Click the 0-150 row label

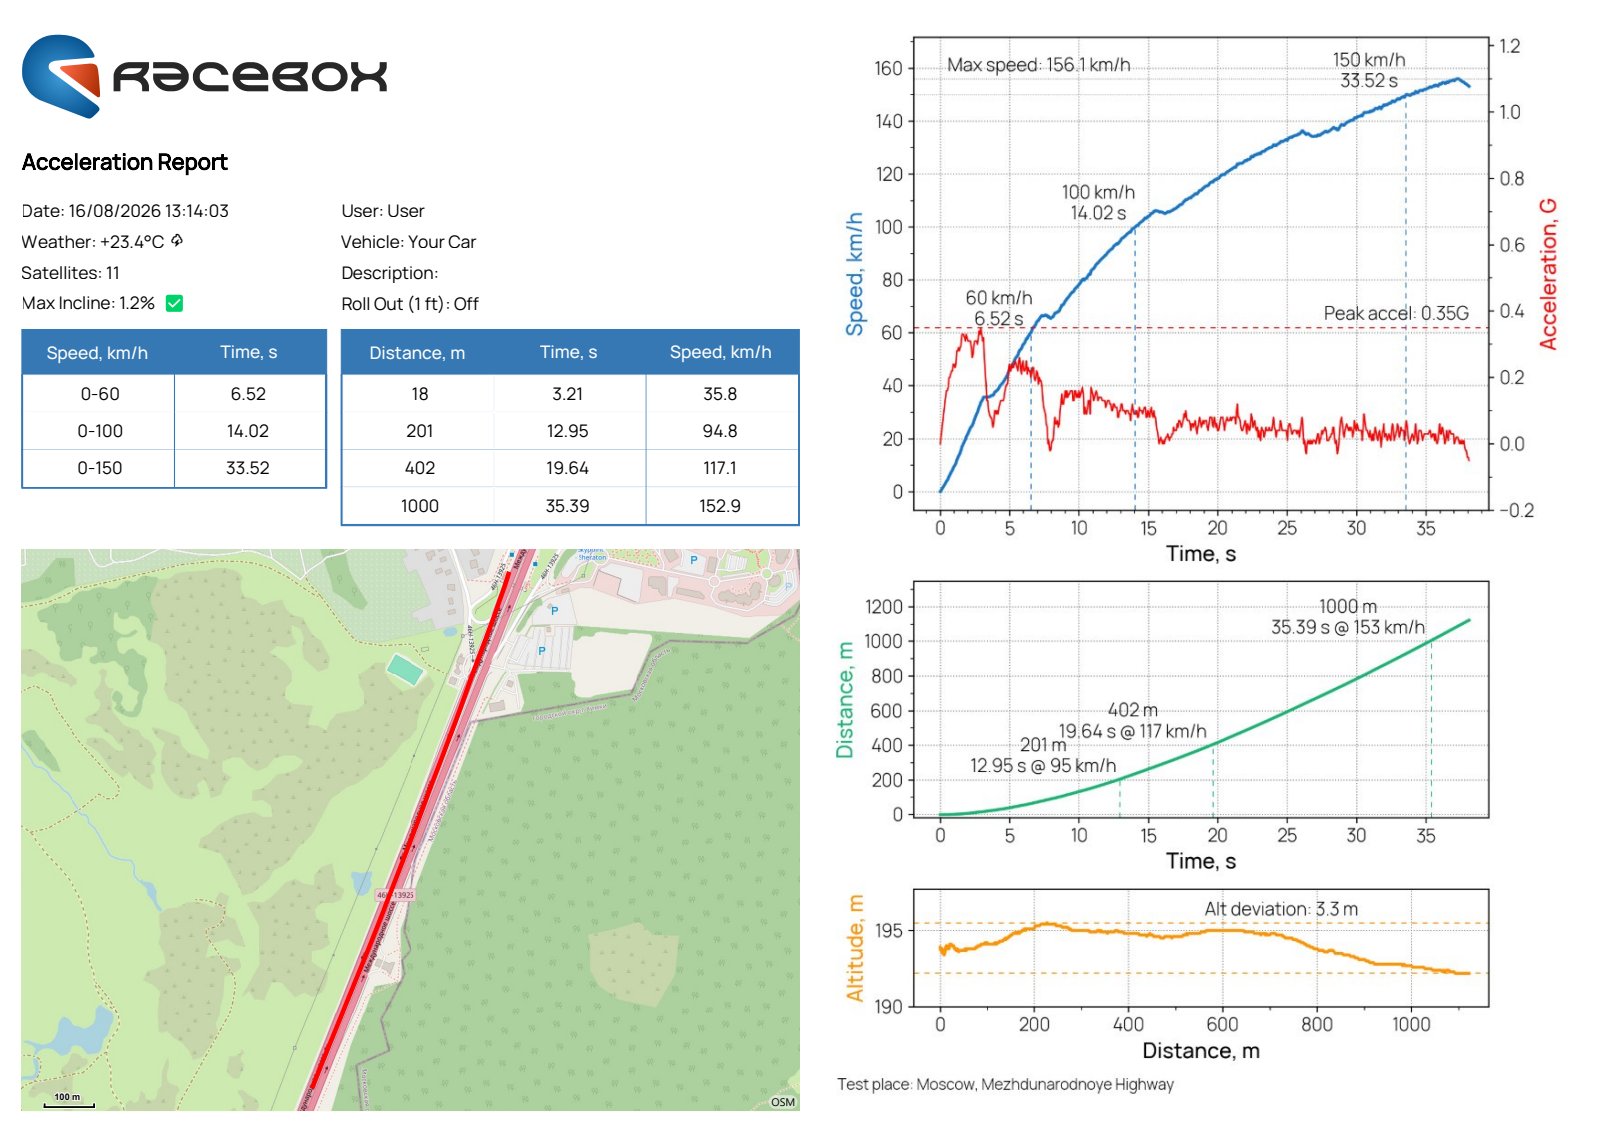point(100,468)
